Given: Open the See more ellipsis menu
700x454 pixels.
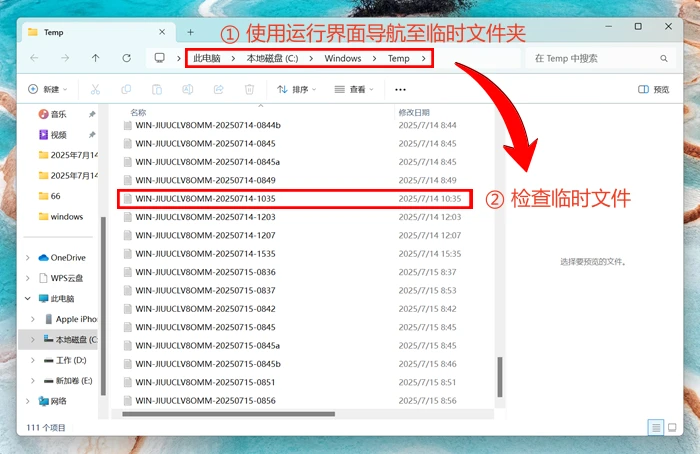Looking at the screenshot, I should pyautogui.click(x=400, y=90).
